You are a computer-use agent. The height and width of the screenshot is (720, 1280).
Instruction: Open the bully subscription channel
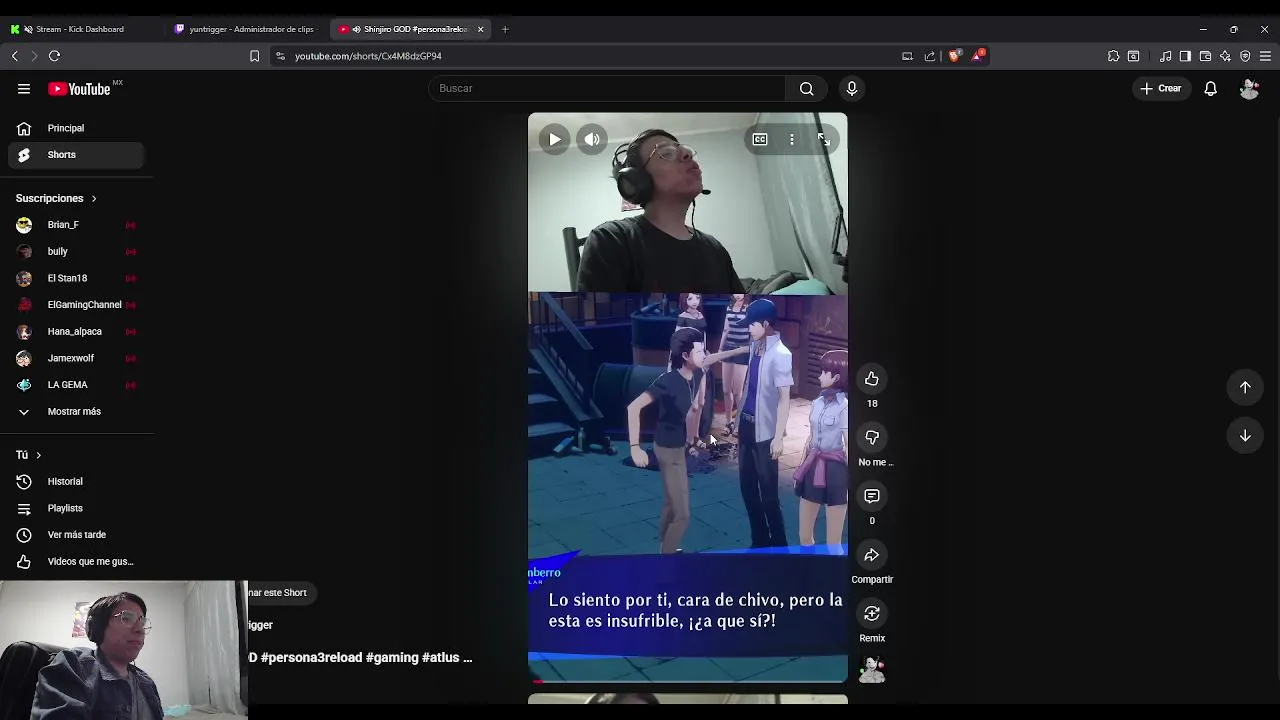tap(76, 251)
